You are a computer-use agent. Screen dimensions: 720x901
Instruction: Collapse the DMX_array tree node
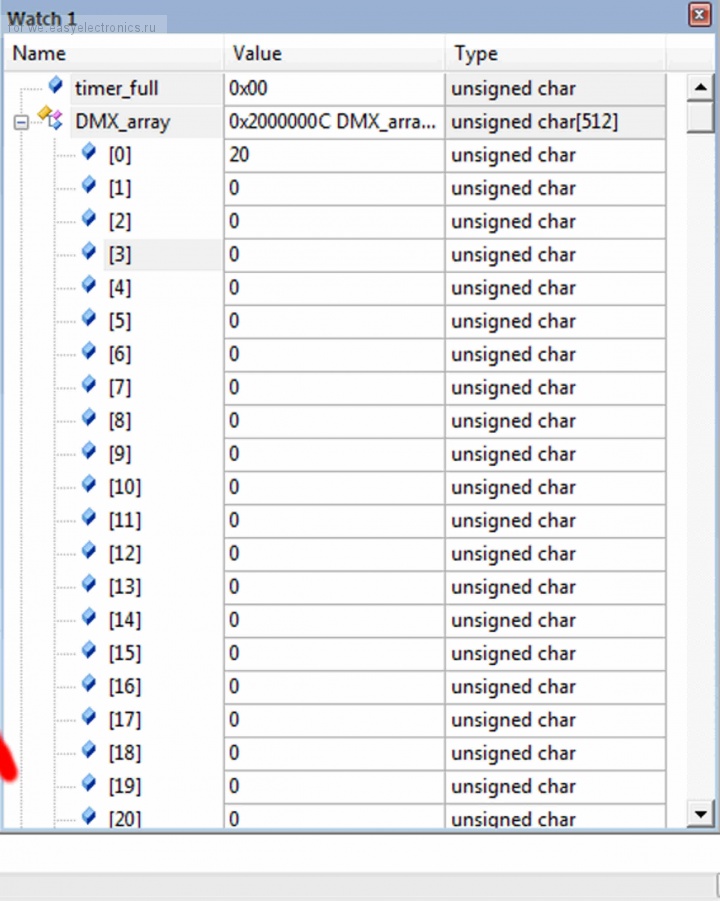pos(20,123)
